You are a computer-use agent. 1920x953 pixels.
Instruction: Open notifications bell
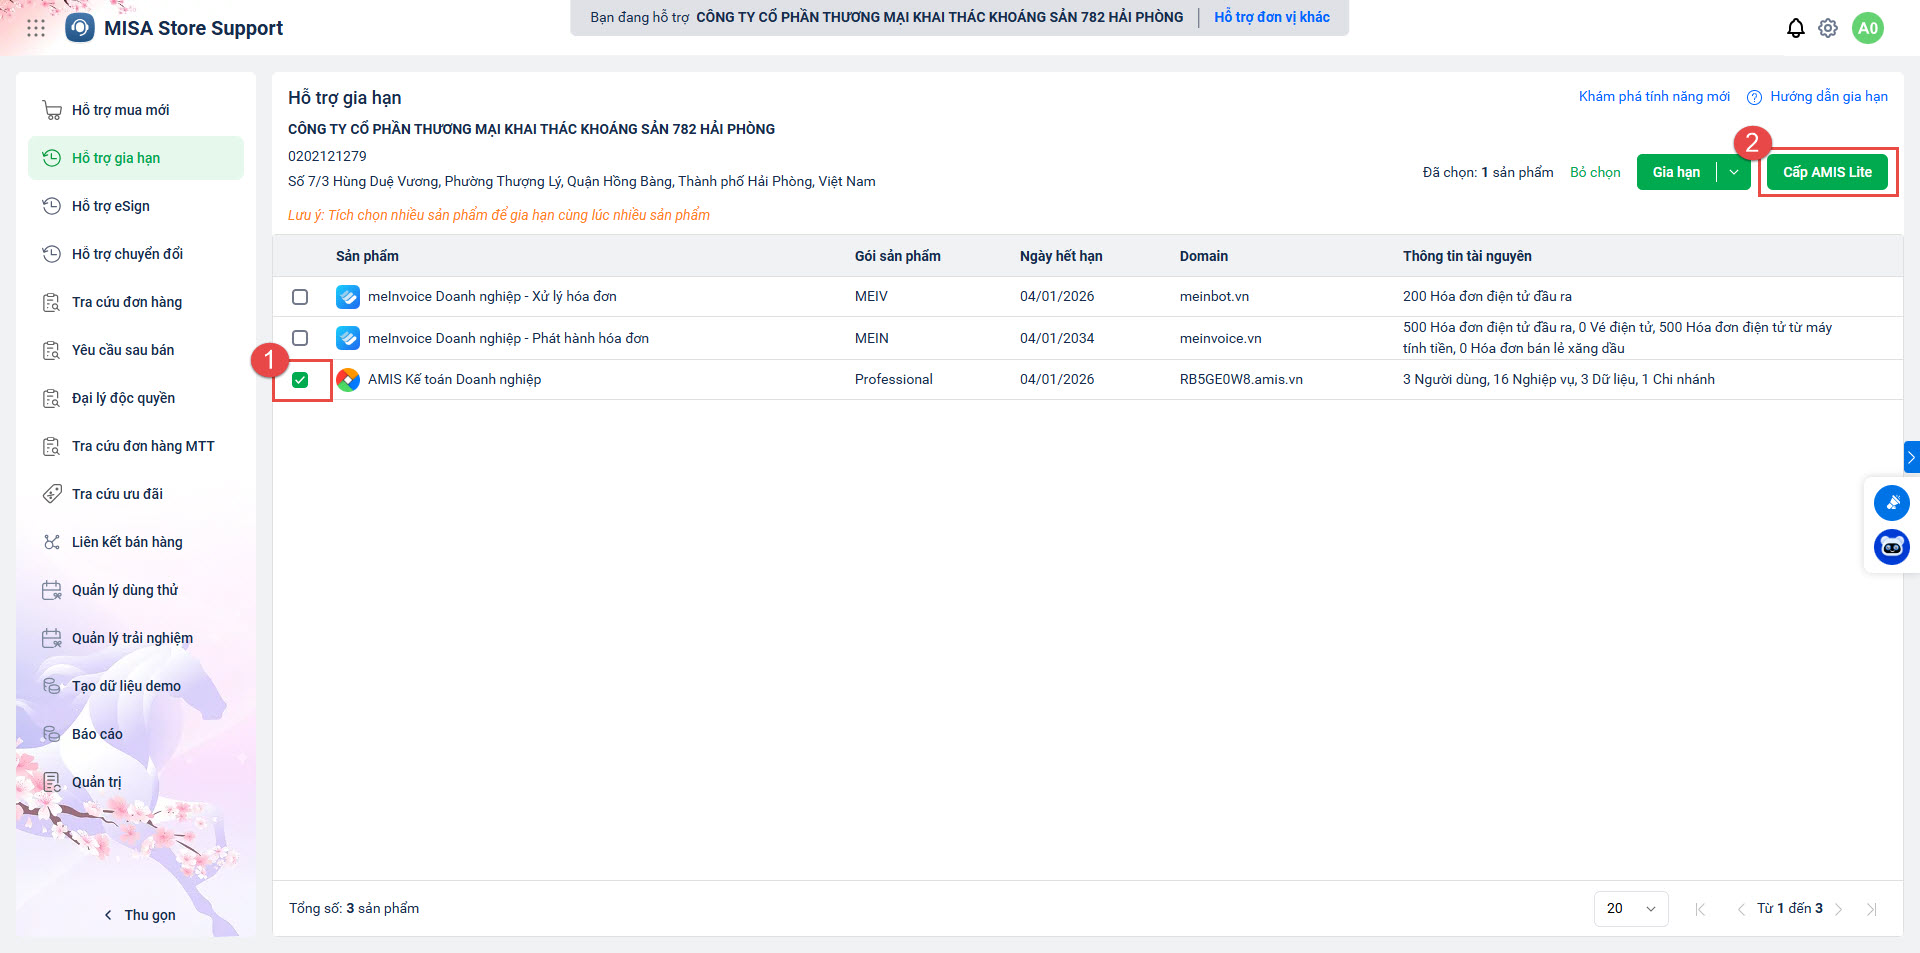point(1796,28)
